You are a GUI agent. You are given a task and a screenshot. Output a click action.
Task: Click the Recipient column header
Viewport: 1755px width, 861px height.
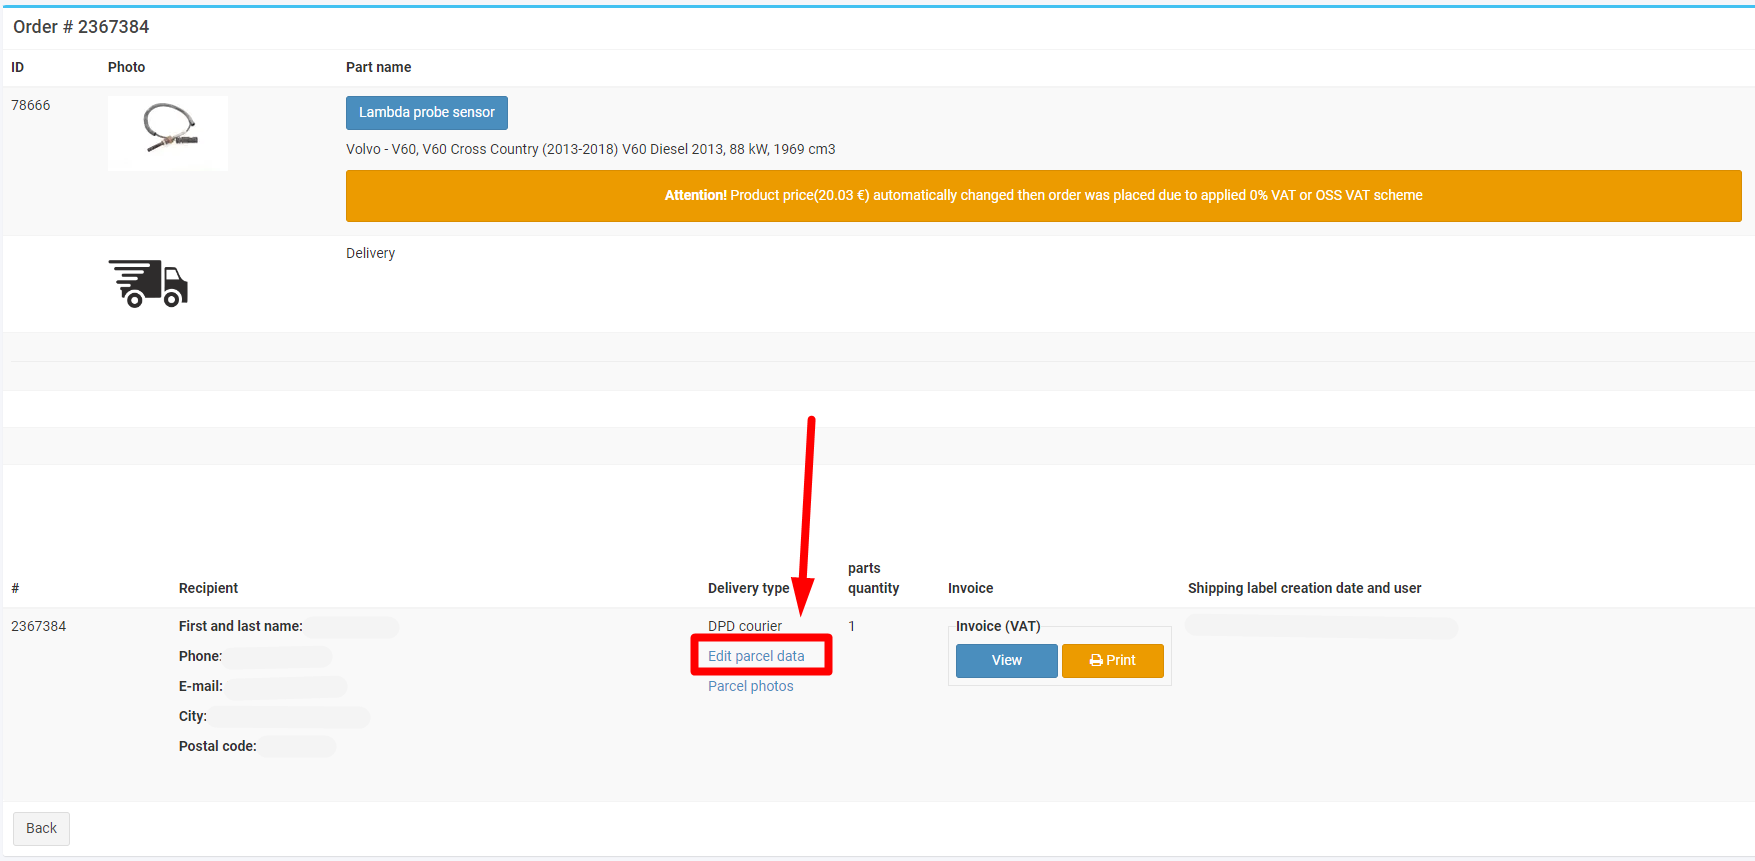208,588
